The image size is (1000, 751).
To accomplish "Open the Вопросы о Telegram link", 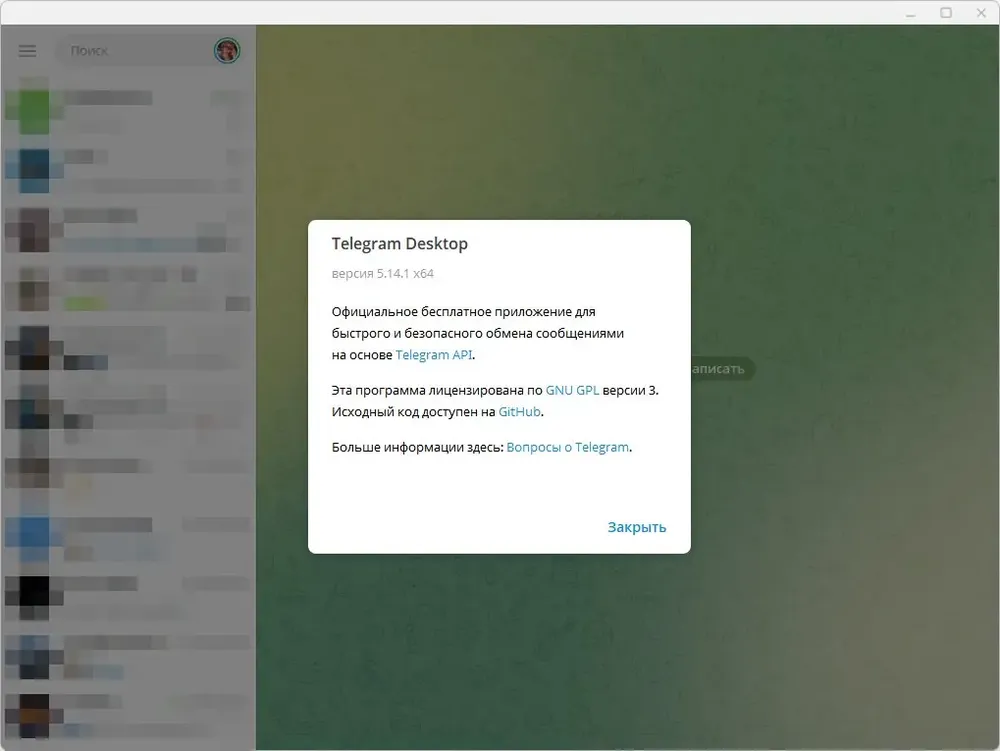I will [568, 448].
